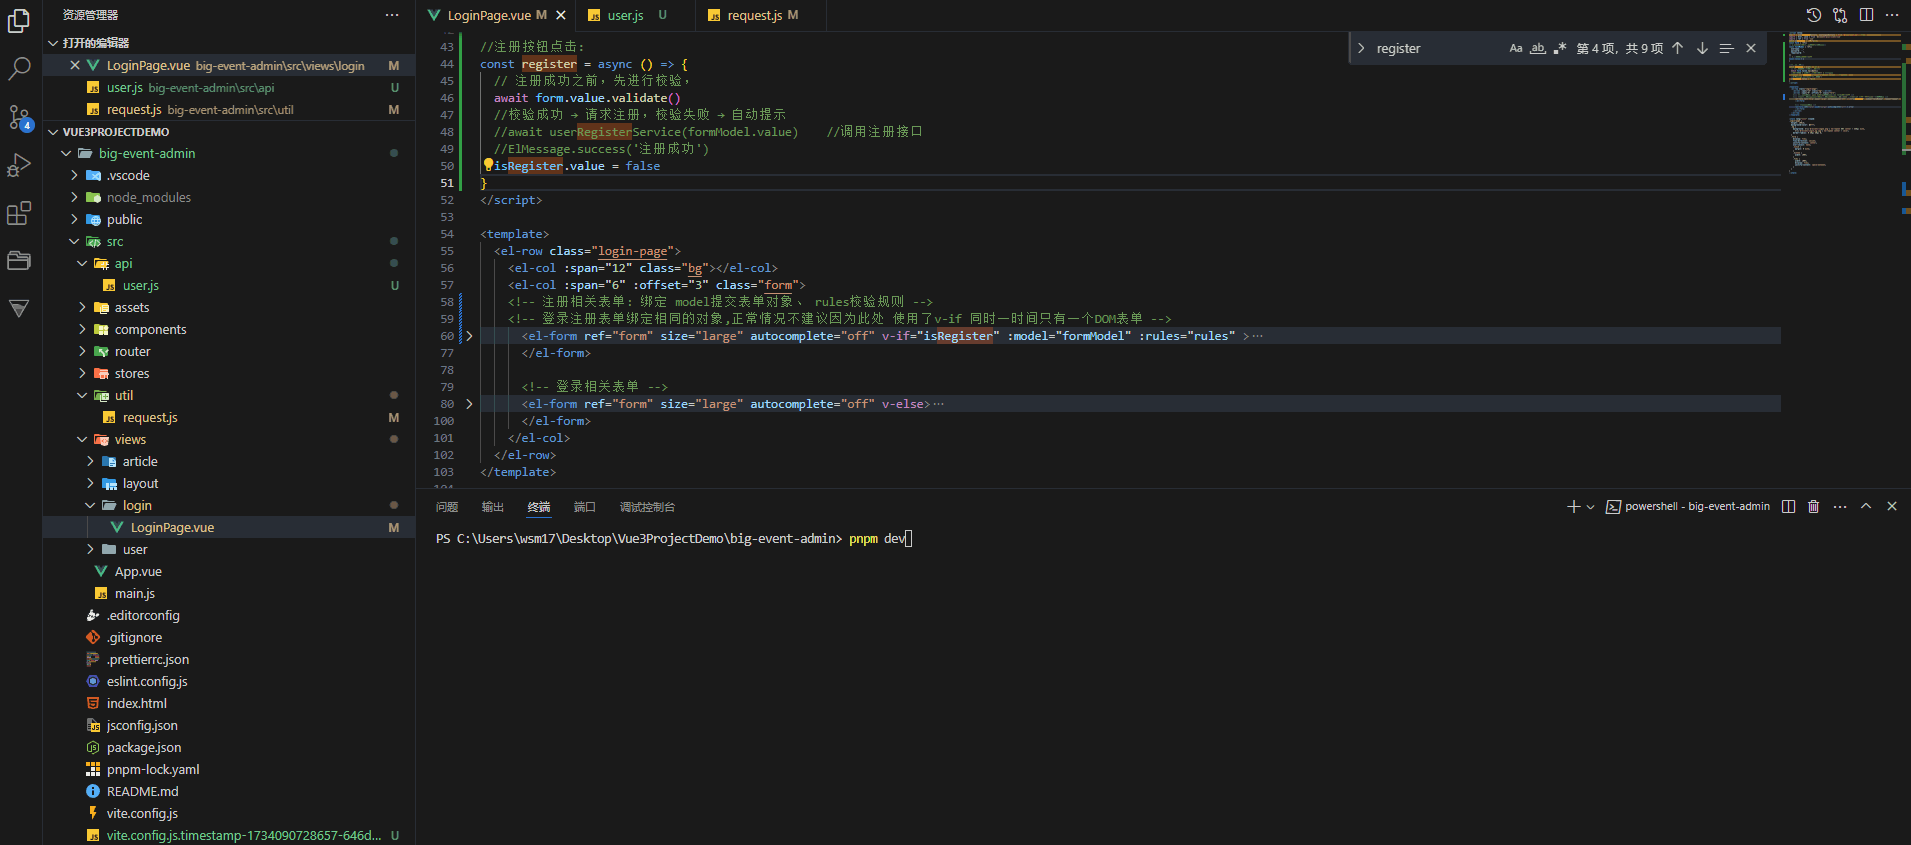Viewport: 1911px width, 845px height.
Task: Open terminal panel more actions
Action: click(x=1840, y=507)
